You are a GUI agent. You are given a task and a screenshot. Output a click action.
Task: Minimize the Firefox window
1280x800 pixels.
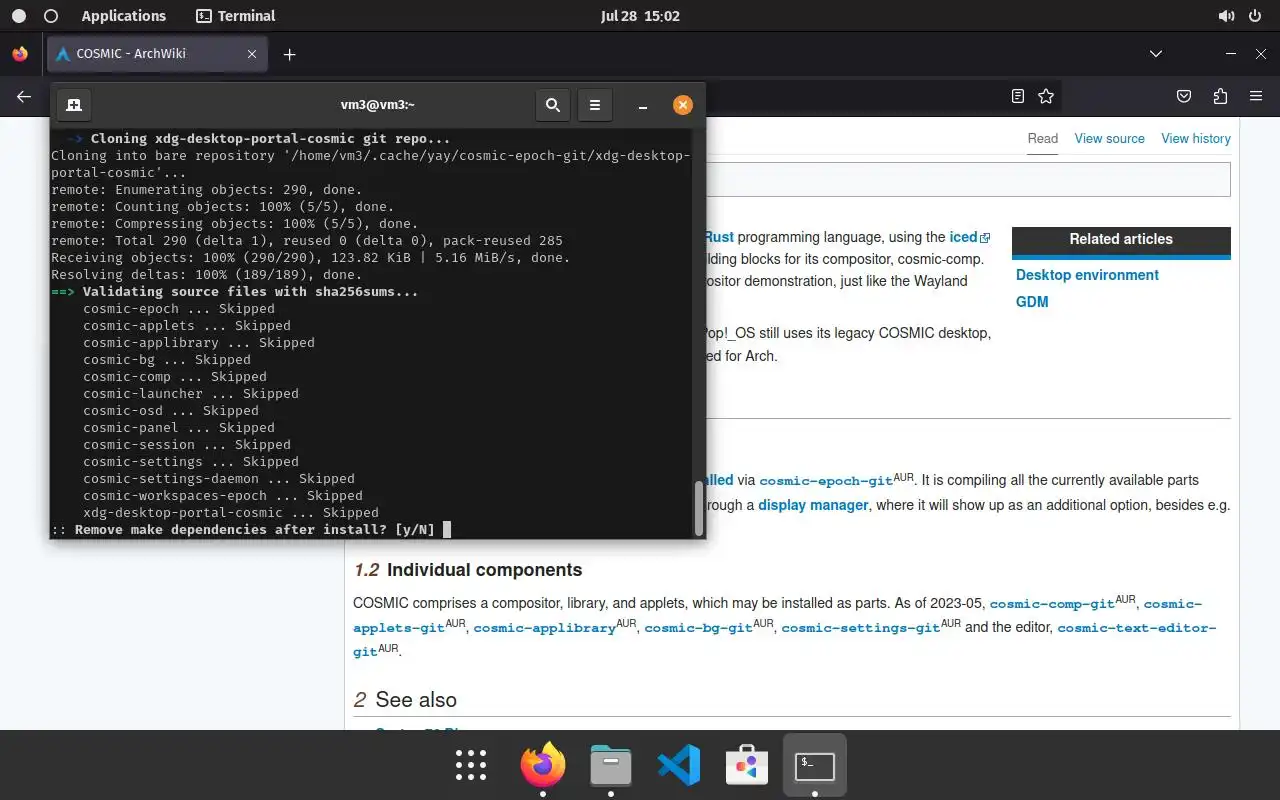(1231, 54)
